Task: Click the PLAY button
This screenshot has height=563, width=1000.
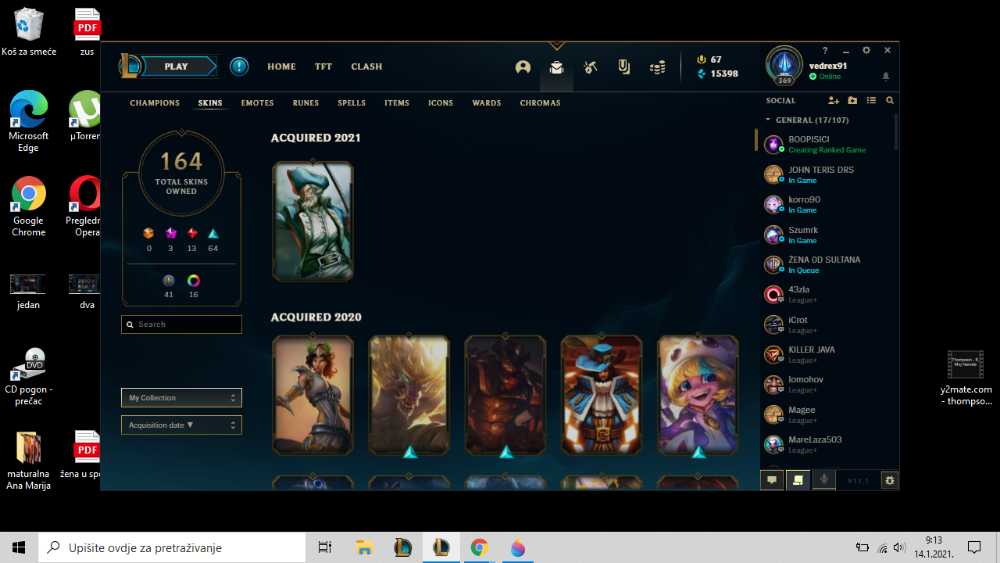Action: coord(177,66)
